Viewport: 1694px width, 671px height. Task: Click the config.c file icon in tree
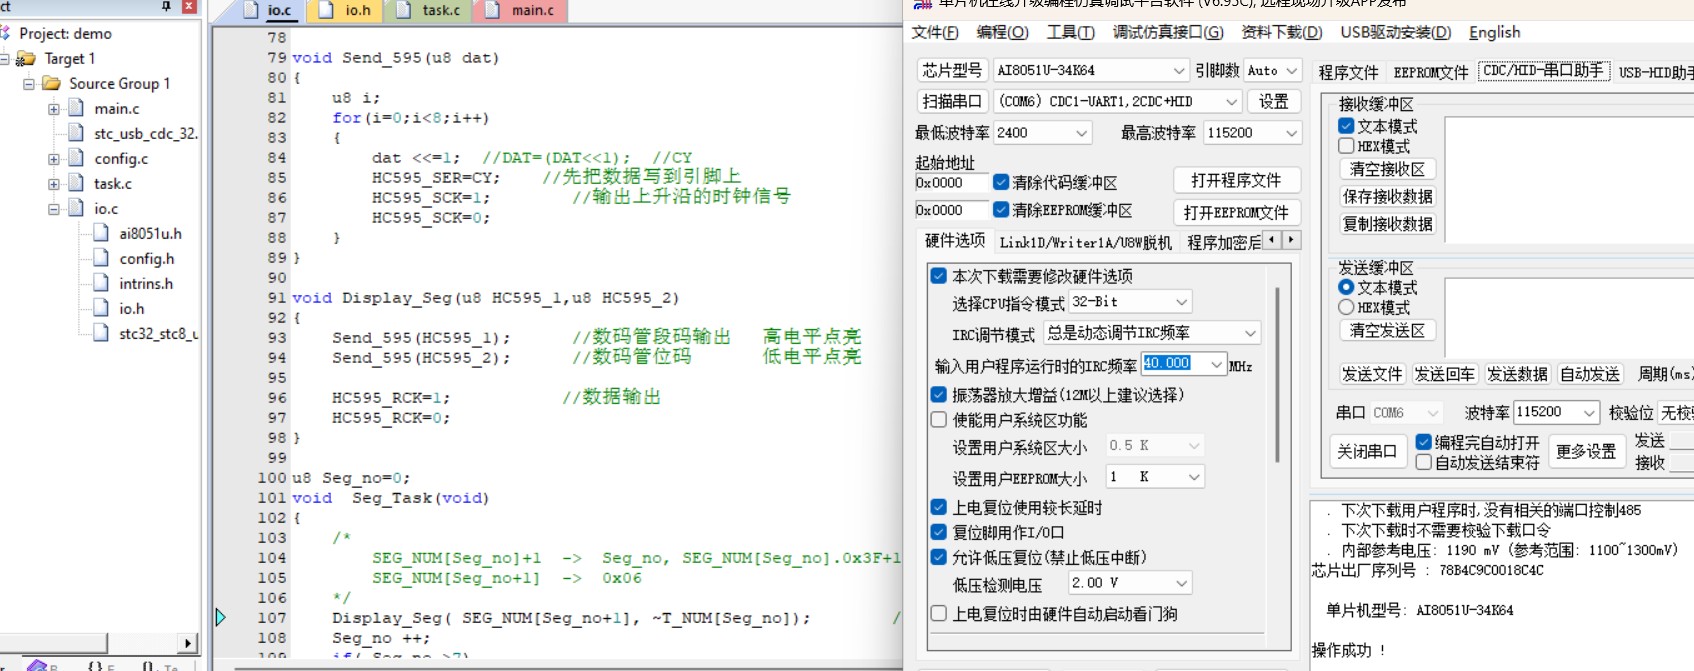pos(76,158)
